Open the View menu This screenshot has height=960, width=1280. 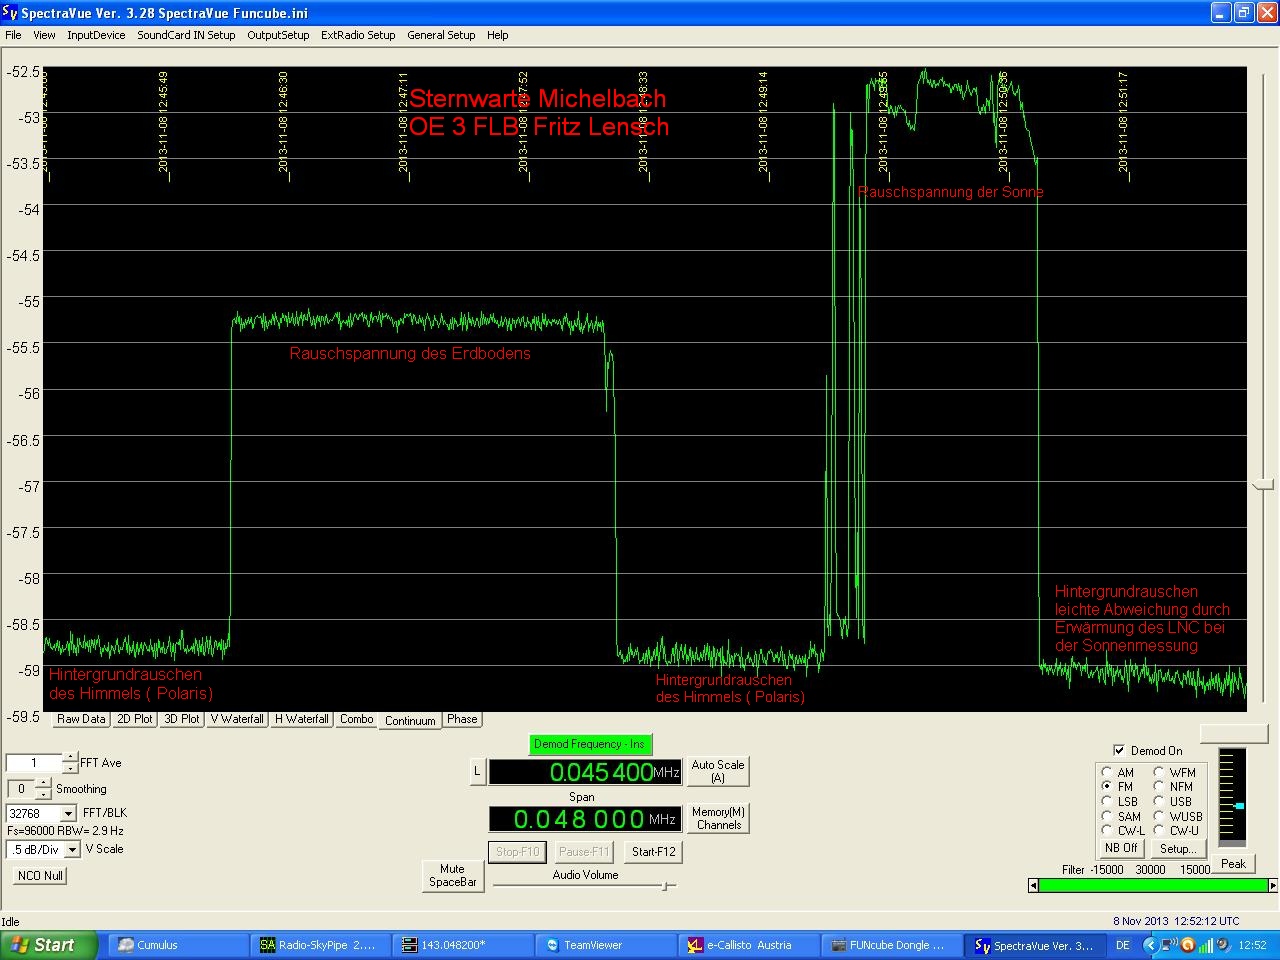point(44,35)
